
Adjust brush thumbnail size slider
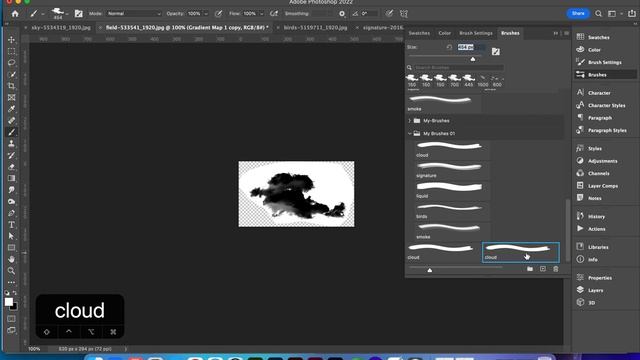coord(430,270)
